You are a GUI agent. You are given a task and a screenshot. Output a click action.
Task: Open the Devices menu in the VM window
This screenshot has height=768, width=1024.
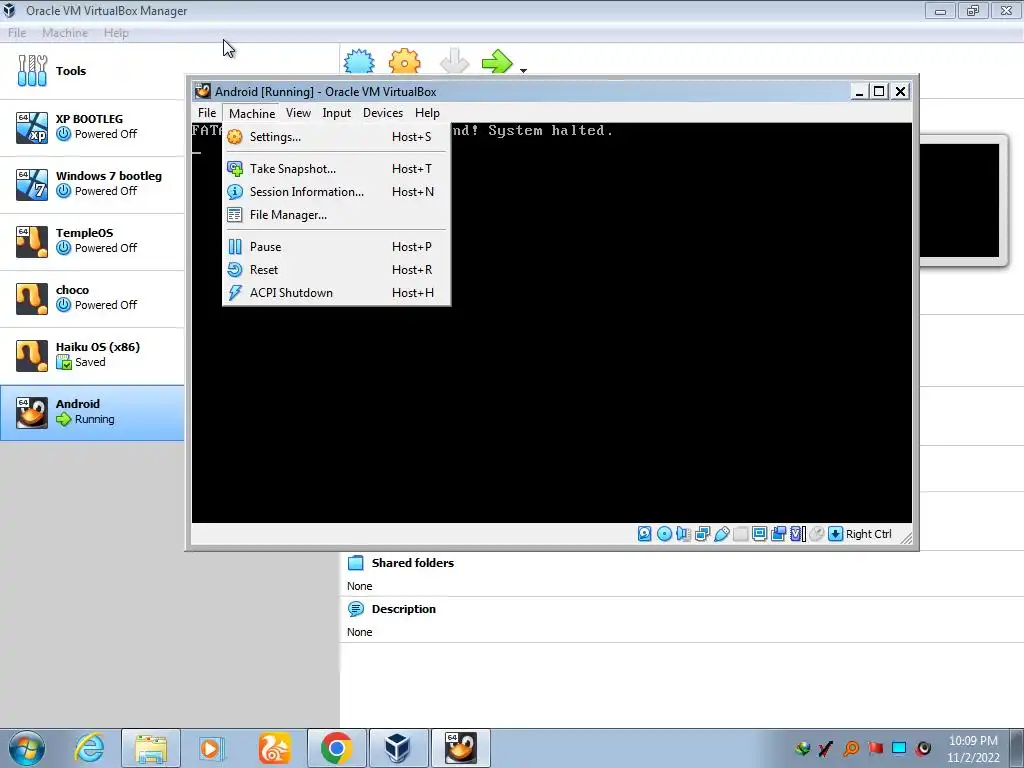383,113
